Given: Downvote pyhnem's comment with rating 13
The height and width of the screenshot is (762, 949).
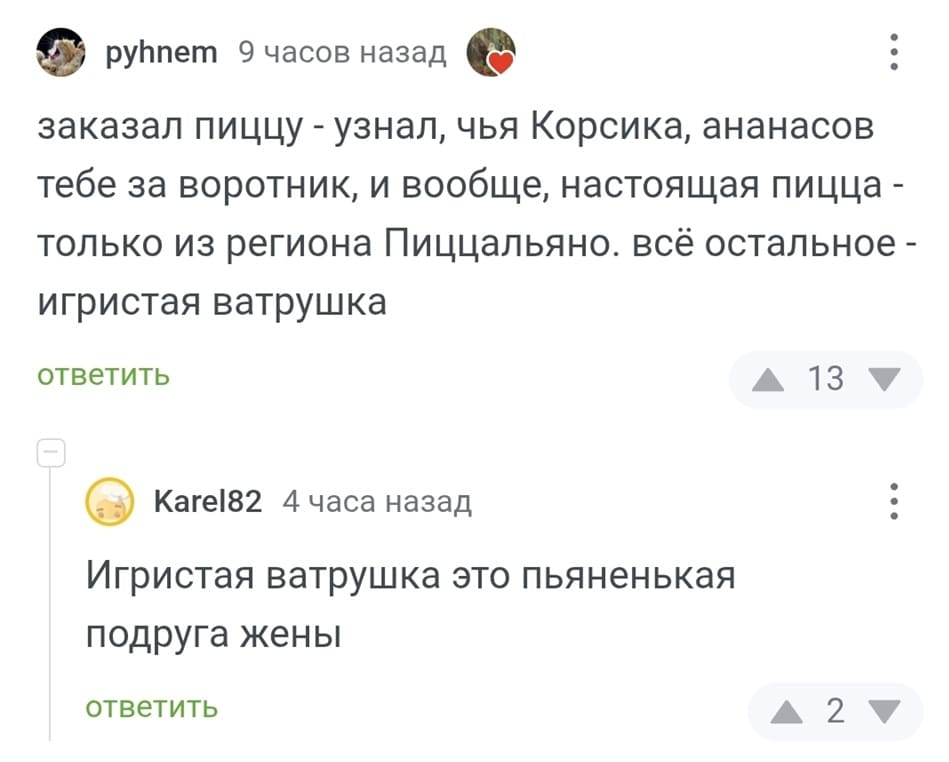Looking at the screenshot, I should 884,379.
